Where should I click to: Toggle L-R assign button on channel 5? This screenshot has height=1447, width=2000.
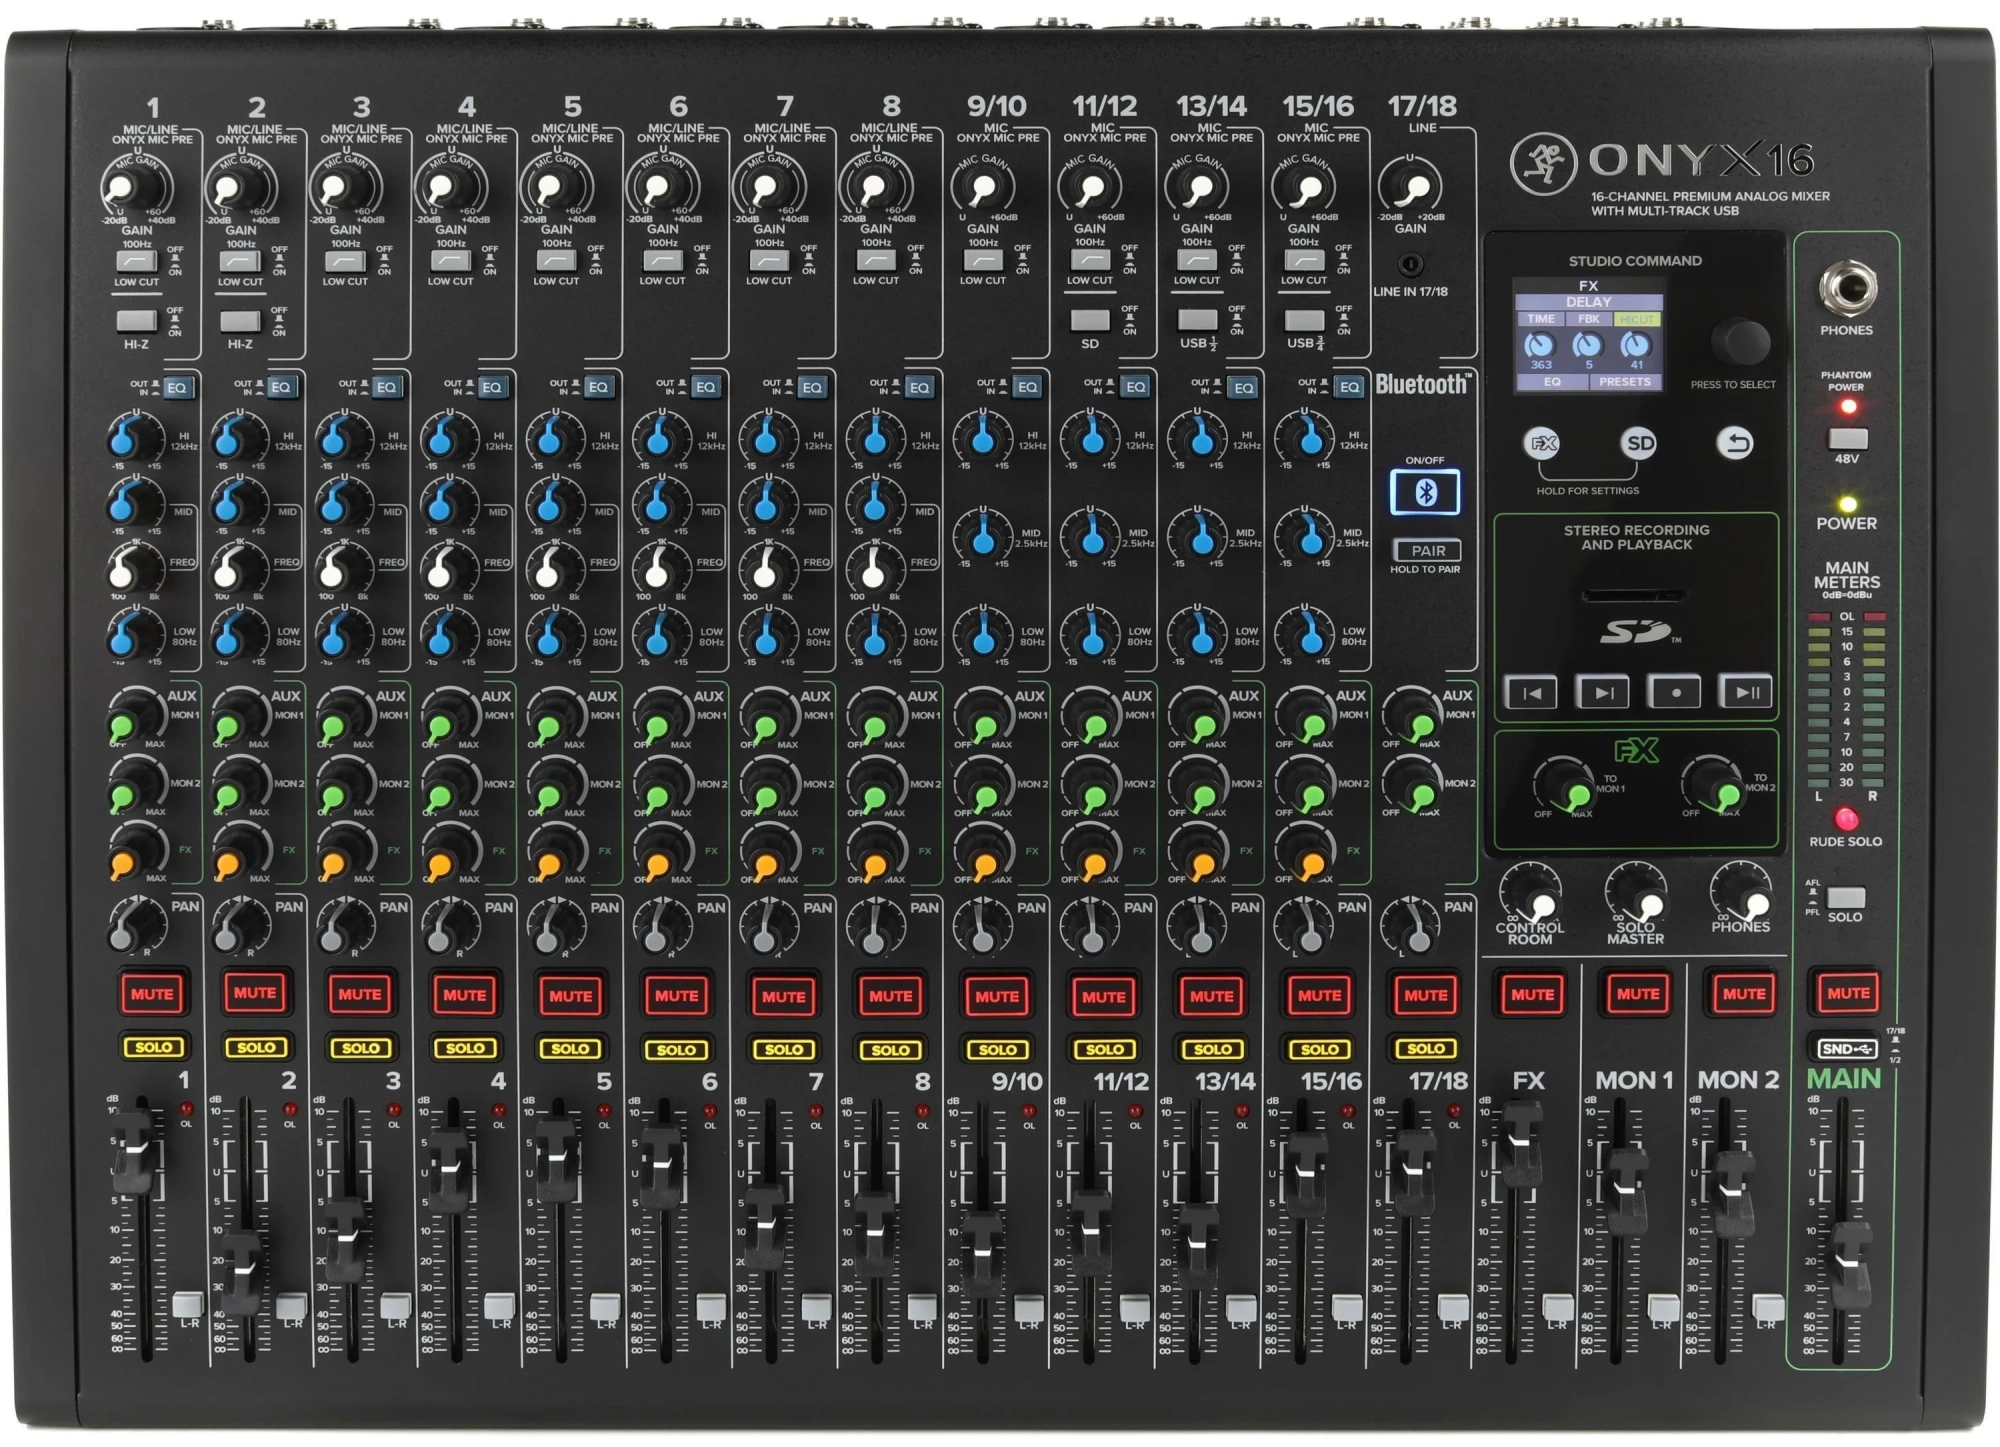(x=605, y=1306)
